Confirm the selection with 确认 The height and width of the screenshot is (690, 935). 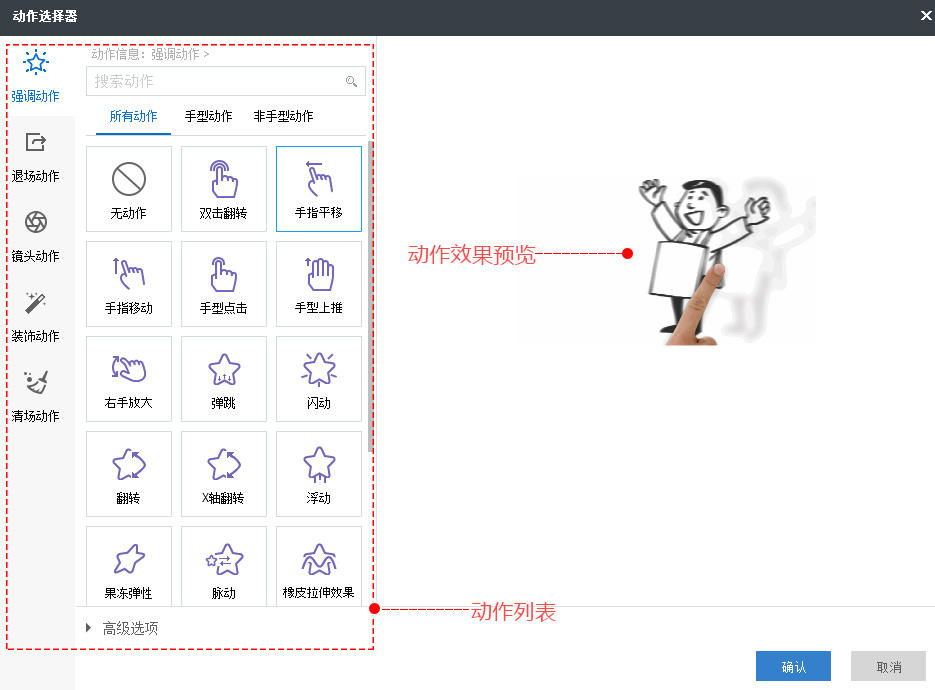click(x=793, y=665)
